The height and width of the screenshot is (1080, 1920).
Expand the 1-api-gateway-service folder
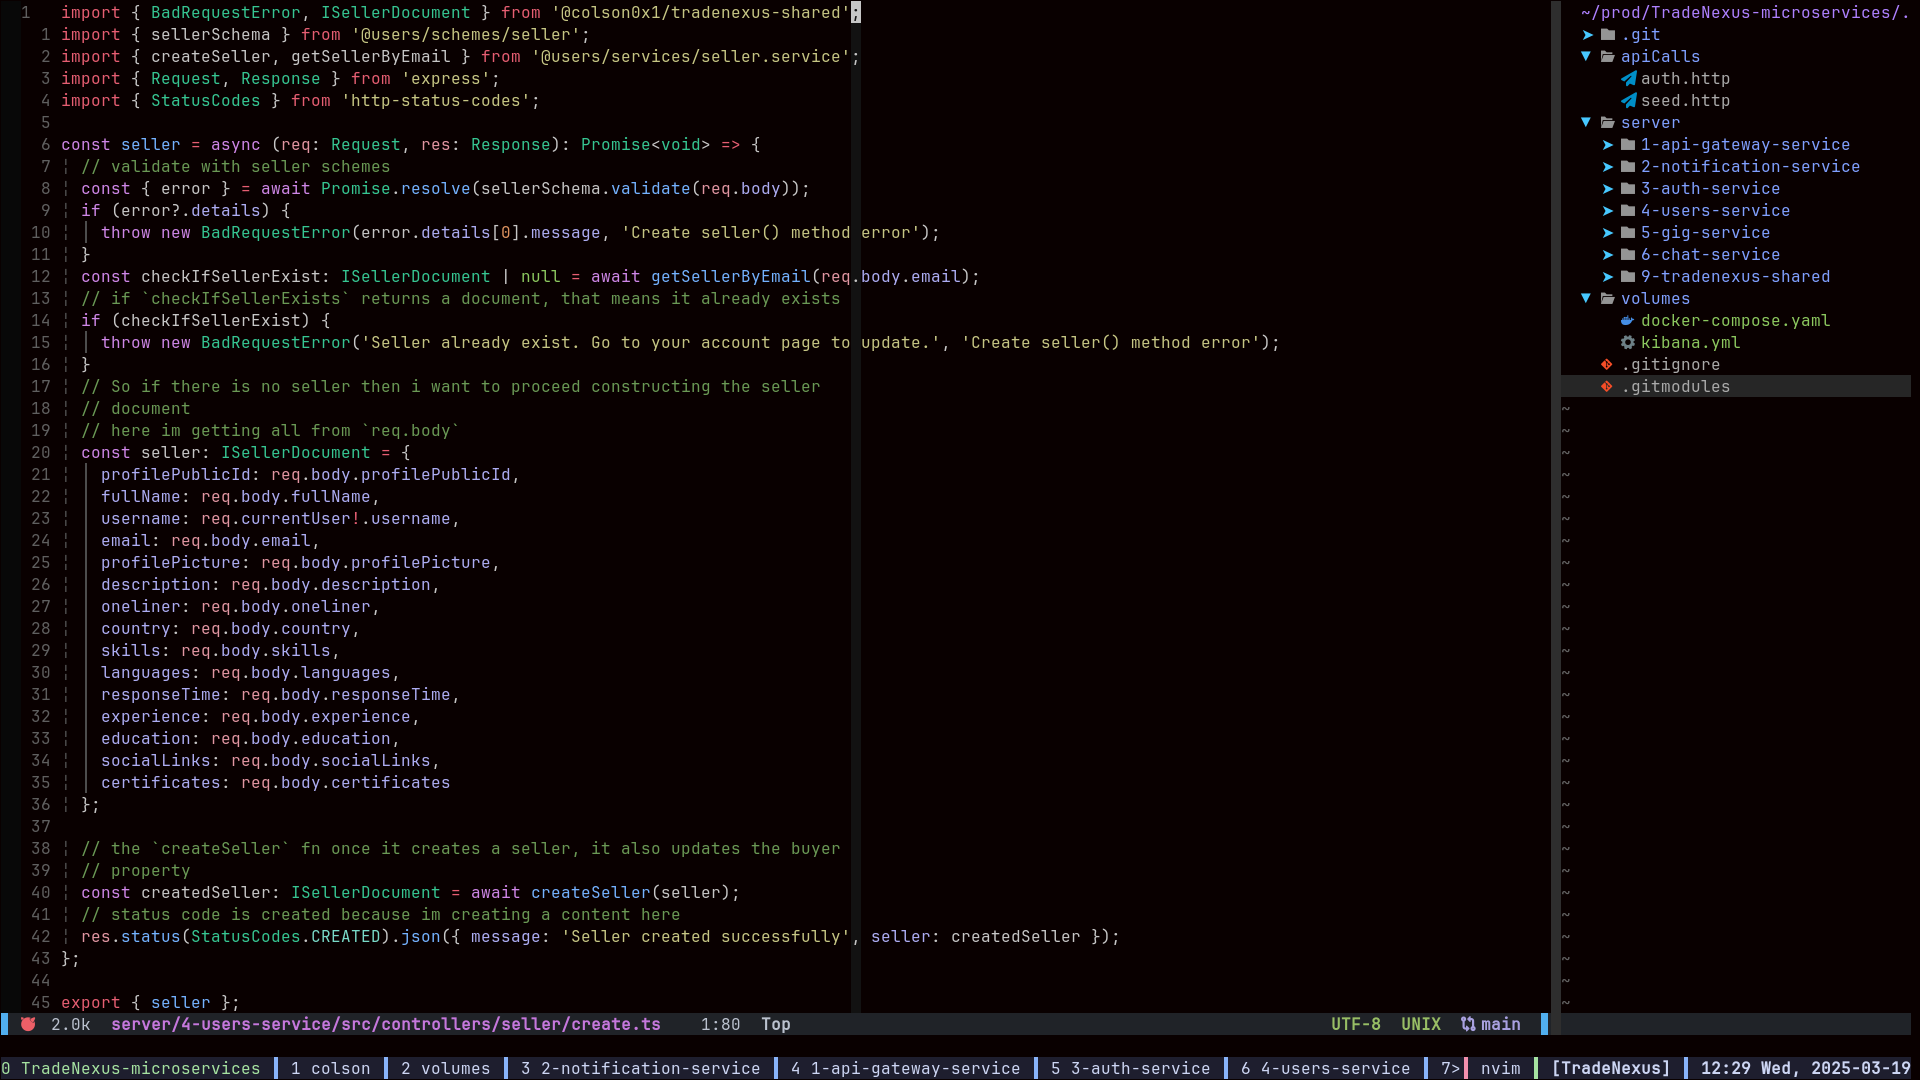pyautogui.click(x=1608, y=145)
